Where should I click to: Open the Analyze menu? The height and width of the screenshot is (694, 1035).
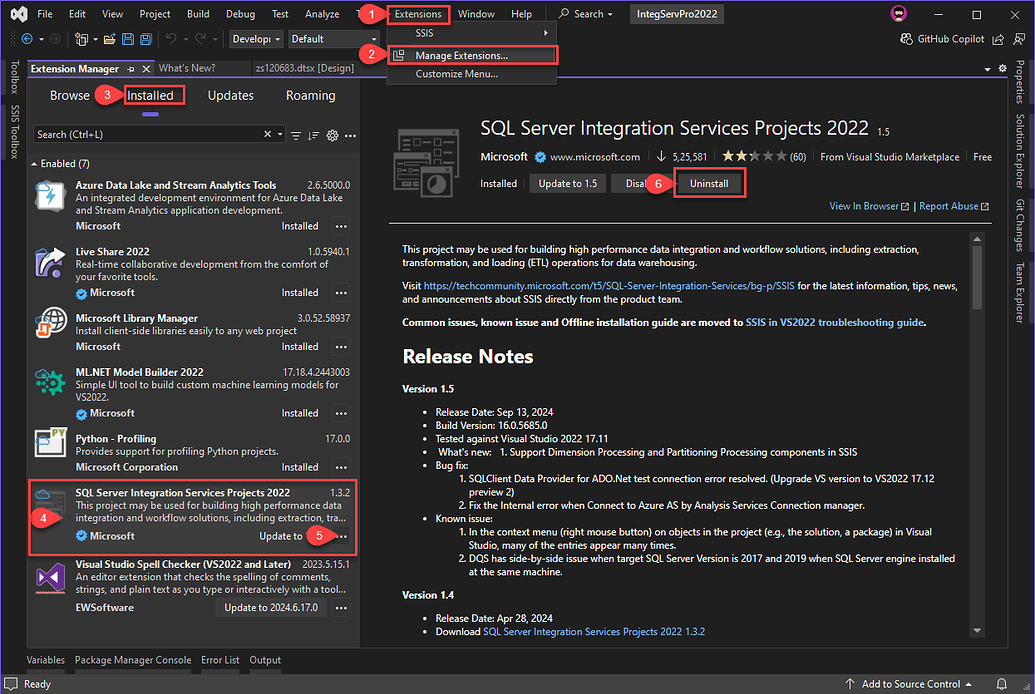[x=321, y=13]
